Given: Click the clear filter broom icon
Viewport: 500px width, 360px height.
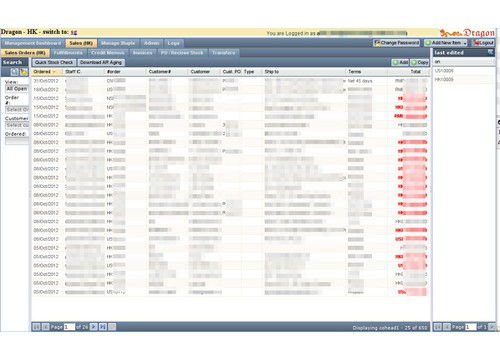Looking at the screenshot, I should tap(24, 72).
